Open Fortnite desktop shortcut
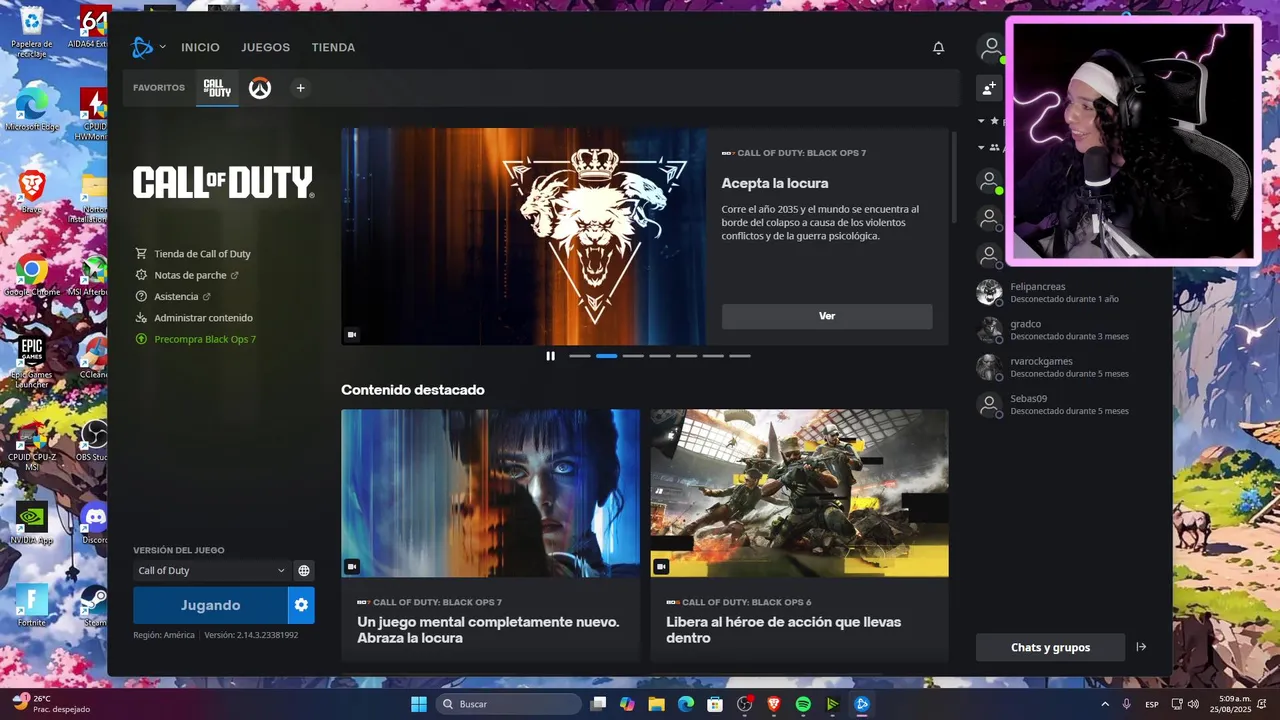The image size is (1280, 720). 32,605
